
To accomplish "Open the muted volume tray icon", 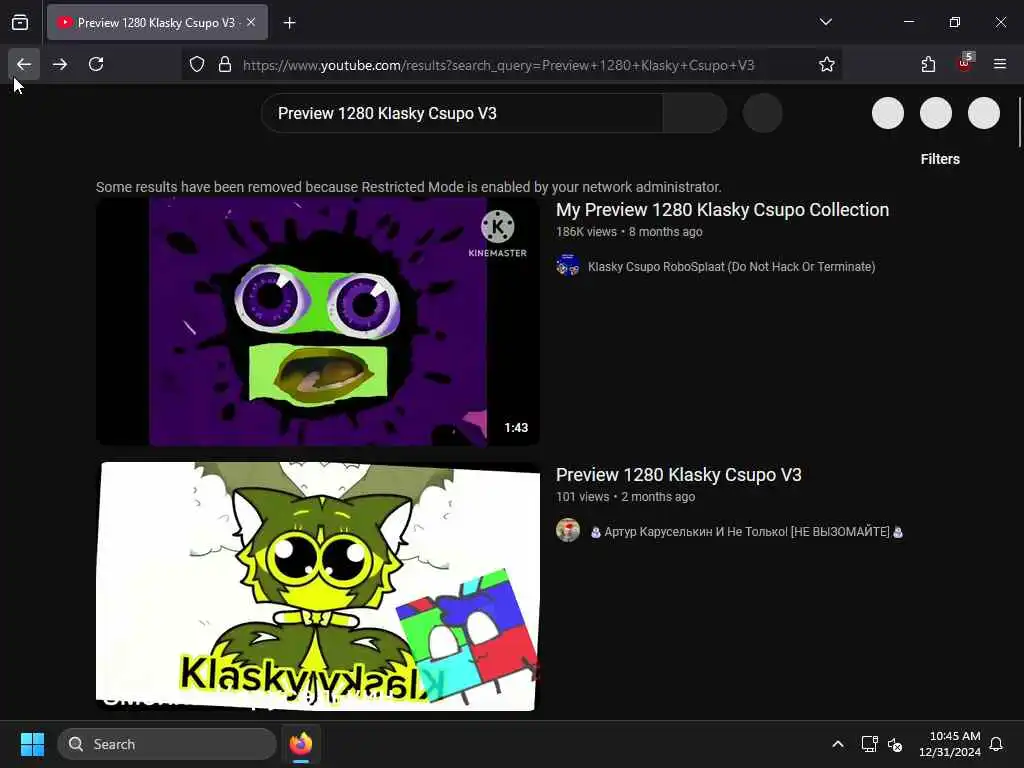I will point(895,744).
